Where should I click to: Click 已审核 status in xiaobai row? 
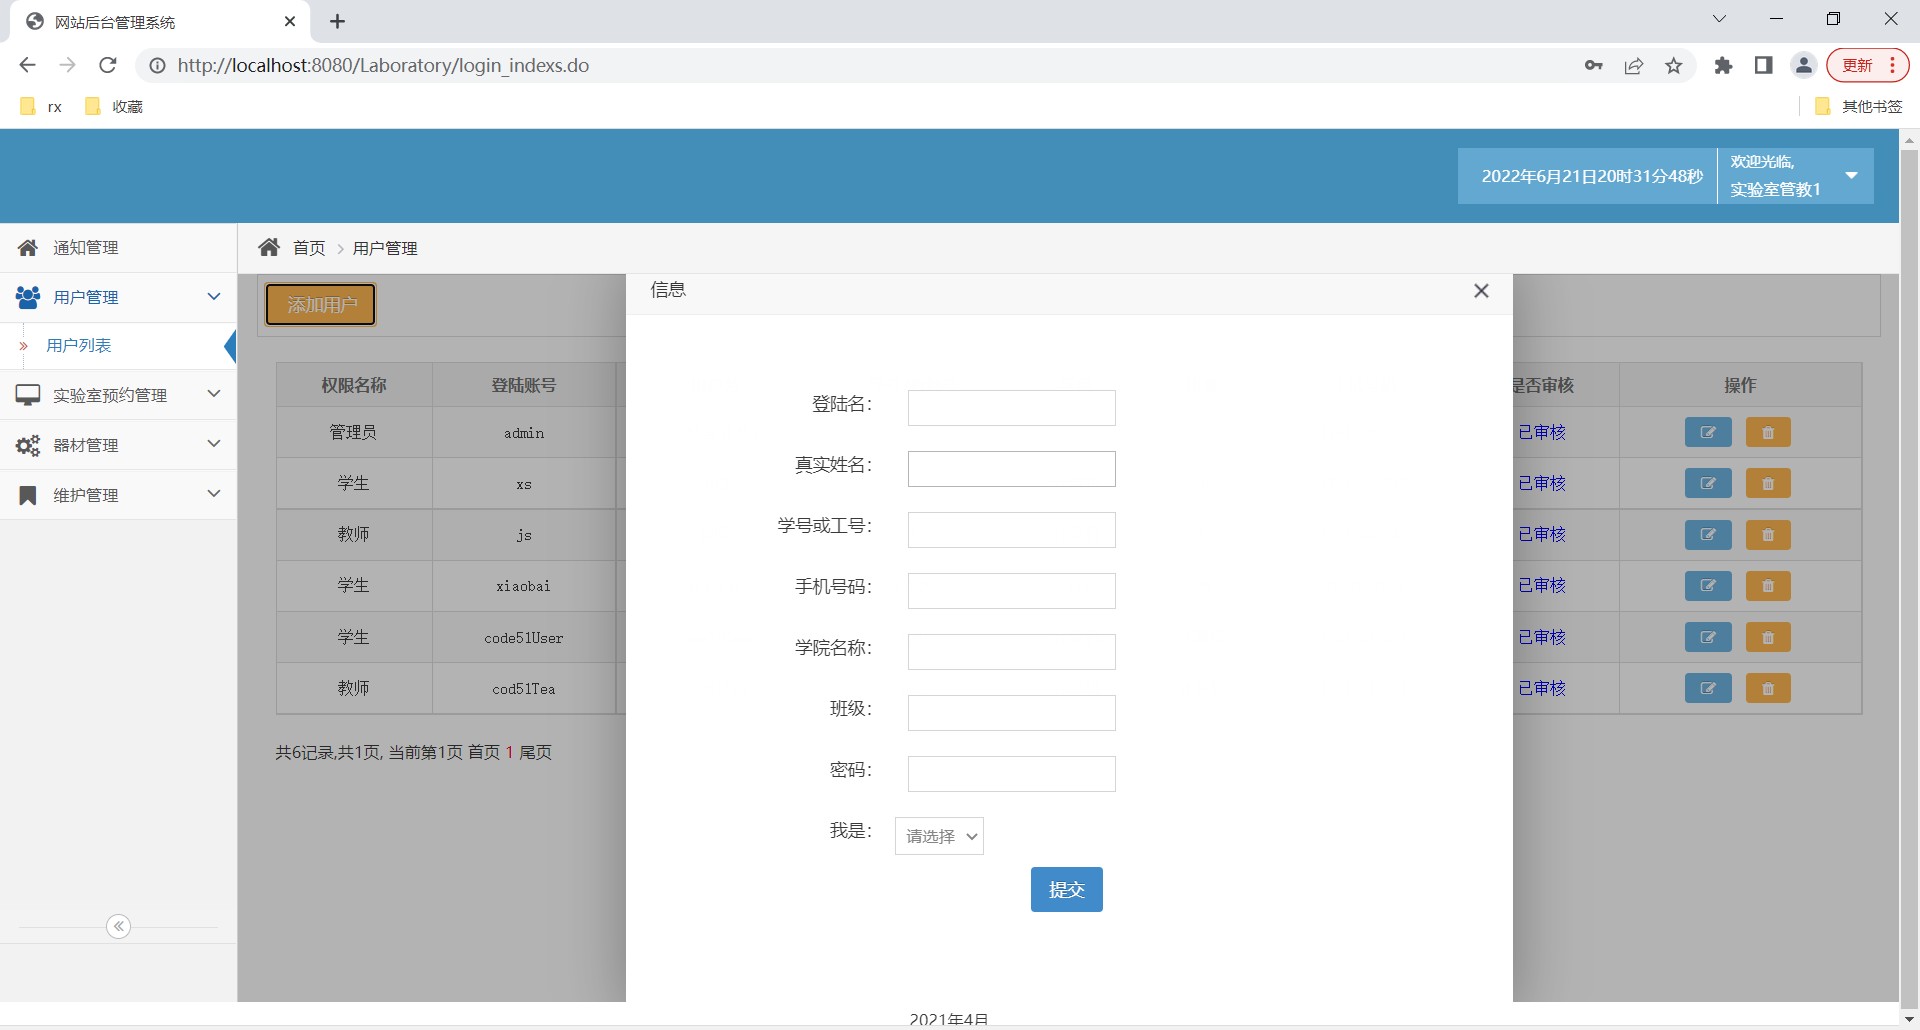pyautogui.click(x=1541, y=585)
